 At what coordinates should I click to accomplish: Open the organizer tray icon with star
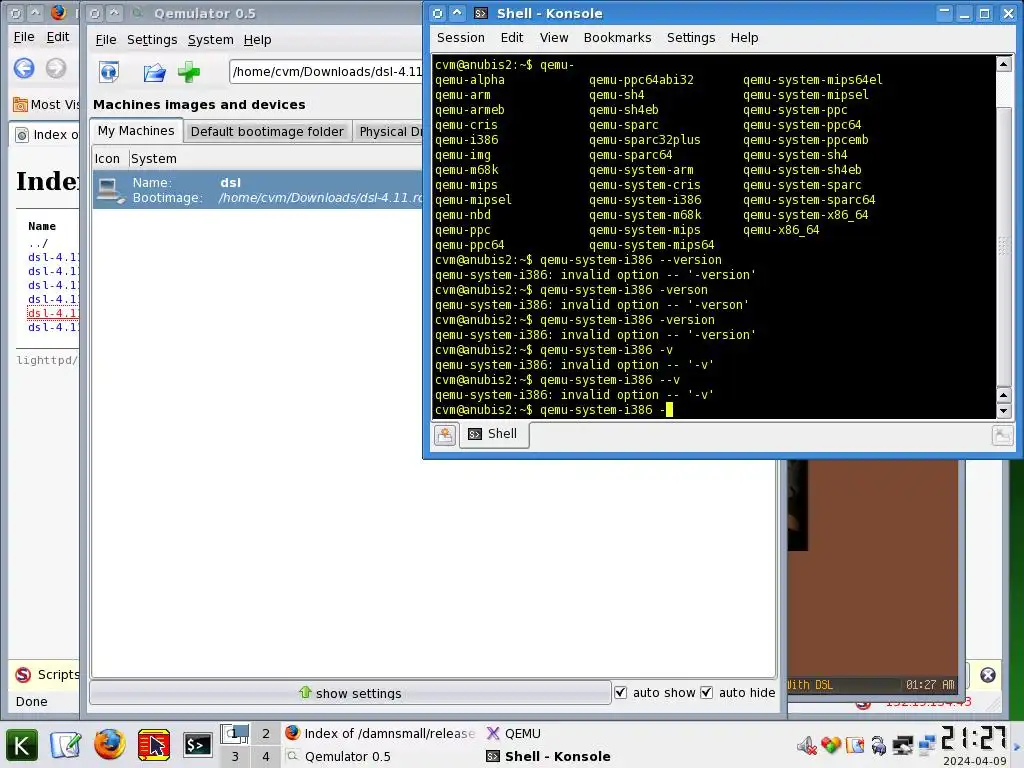(855, 745)
